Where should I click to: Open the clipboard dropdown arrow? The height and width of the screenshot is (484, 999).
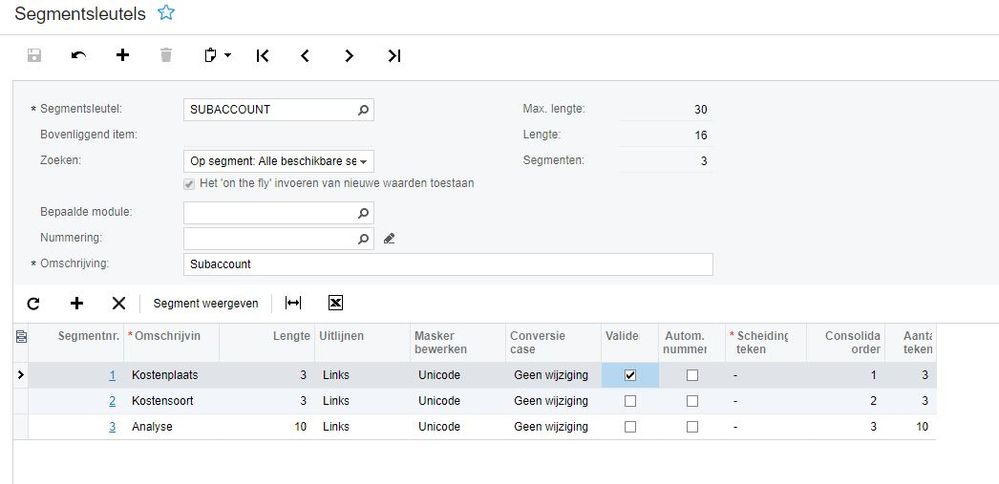click(228, 56)
